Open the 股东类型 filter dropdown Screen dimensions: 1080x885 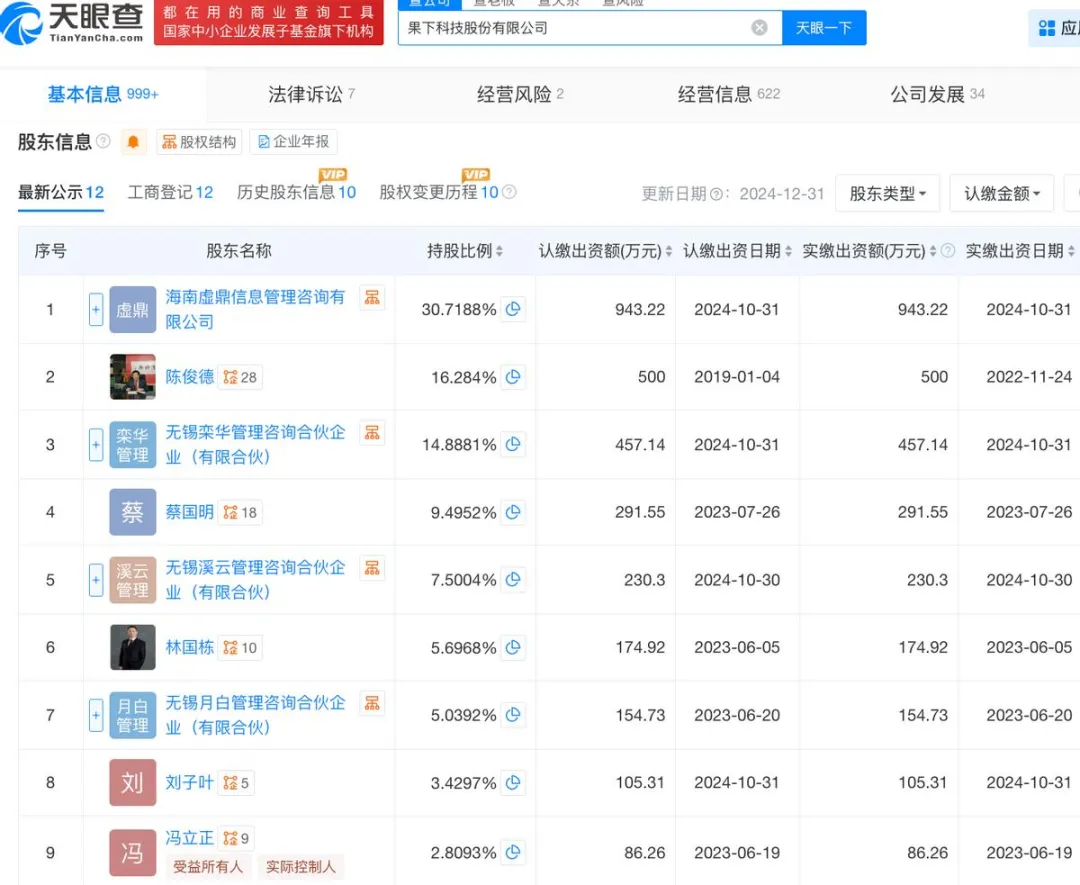(887, 193)
